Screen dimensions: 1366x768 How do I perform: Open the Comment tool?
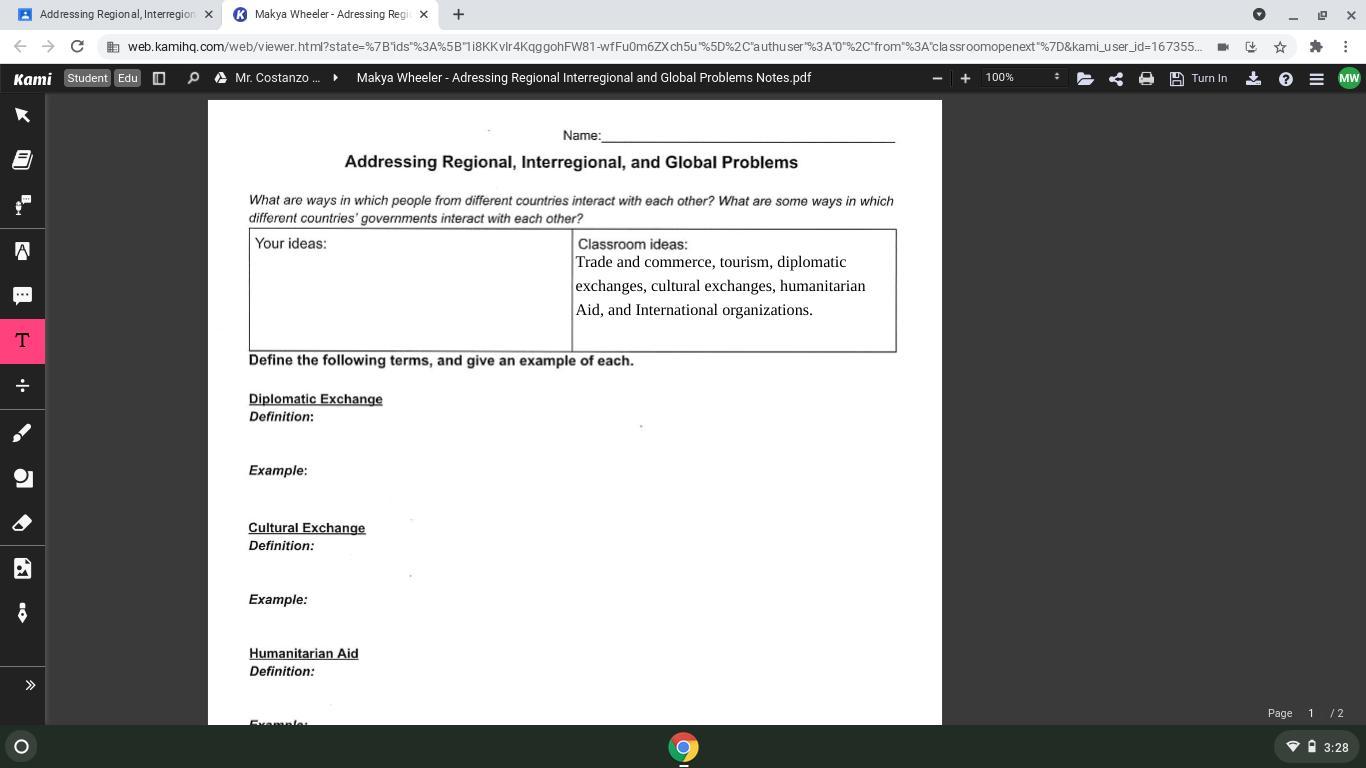pos(22,296)
